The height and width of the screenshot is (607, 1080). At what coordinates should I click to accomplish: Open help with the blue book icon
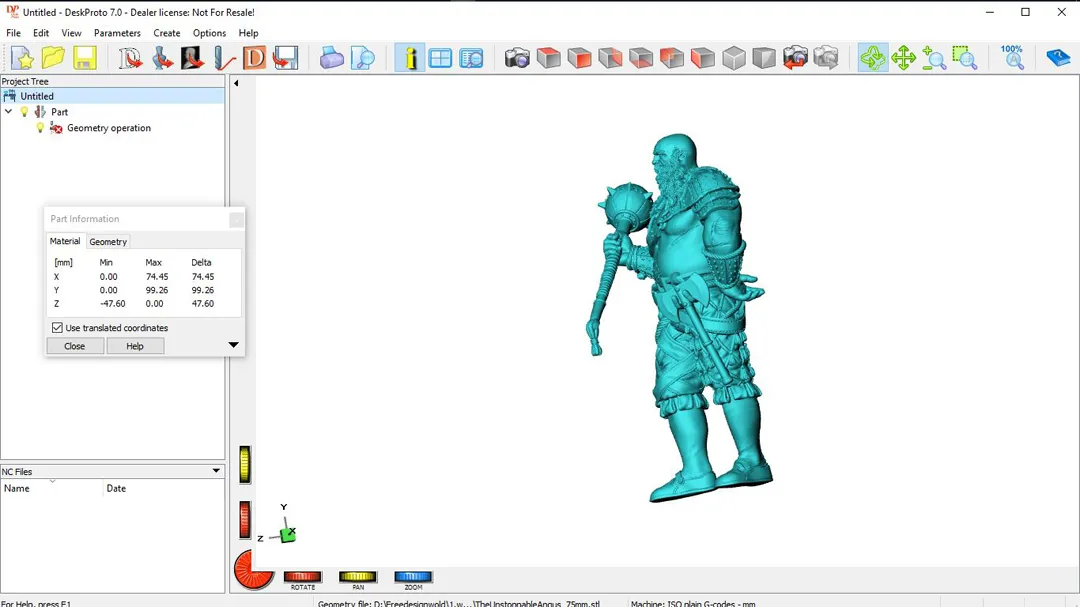tap(1058, 58)
